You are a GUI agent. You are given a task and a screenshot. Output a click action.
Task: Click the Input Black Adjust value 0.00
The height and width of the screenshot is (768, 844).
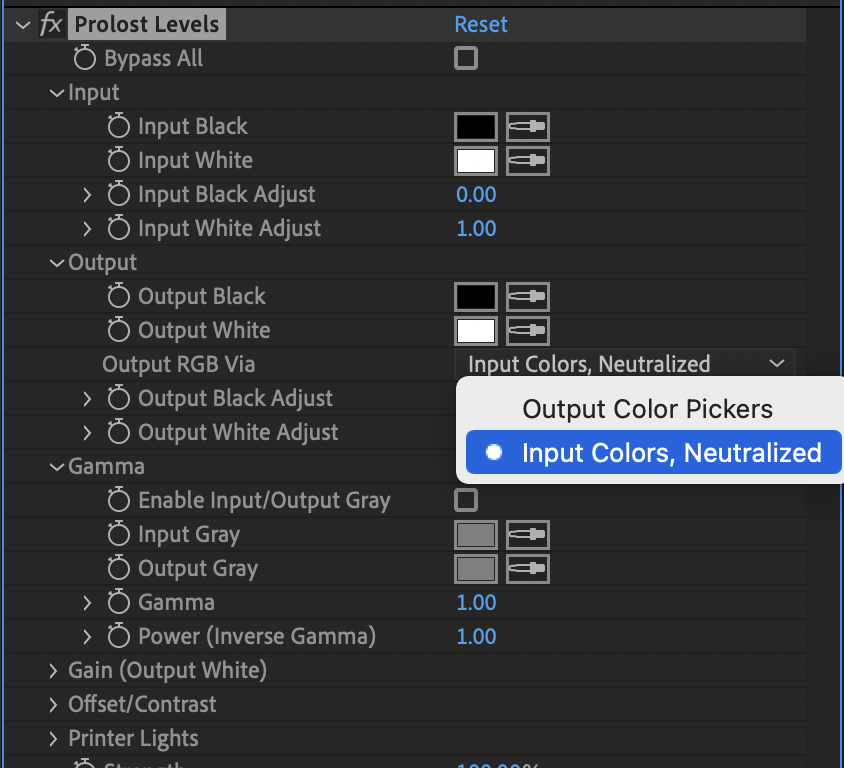[x=476, y=194]
